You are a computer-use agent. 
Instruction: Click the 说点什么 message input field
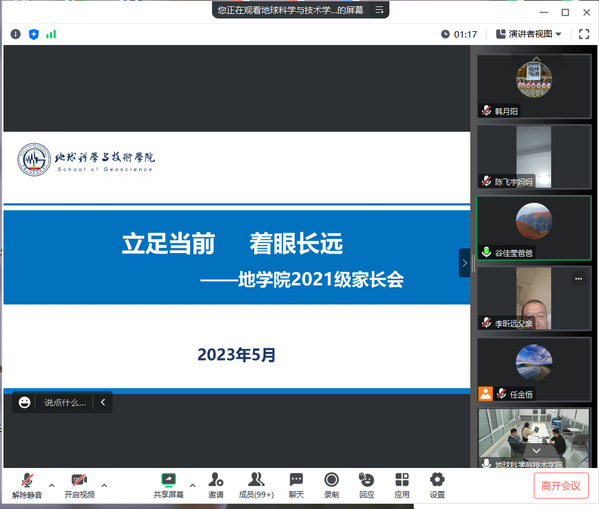pyautogui.click(x=65, y=402)
